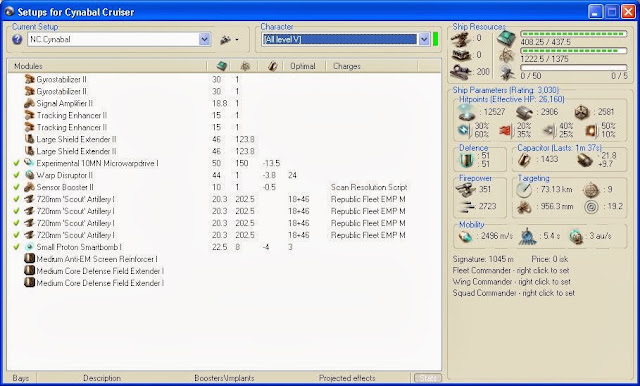Open the Projected effects tab
This screenshot has height=386, width=640.
(347, 378)
